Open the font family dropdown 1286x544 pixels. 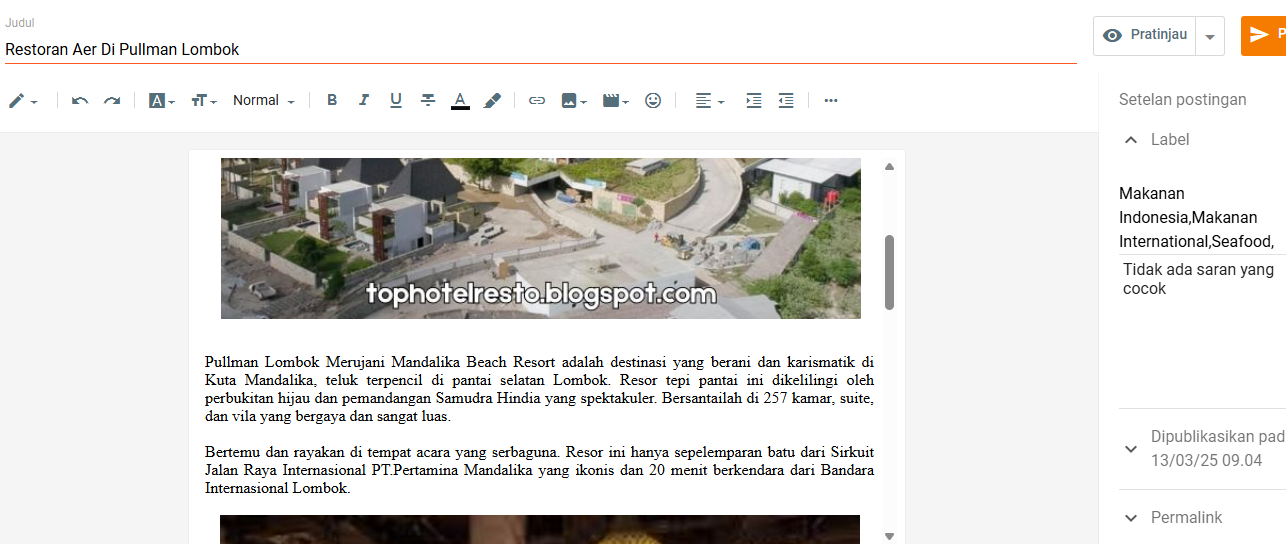161,101
